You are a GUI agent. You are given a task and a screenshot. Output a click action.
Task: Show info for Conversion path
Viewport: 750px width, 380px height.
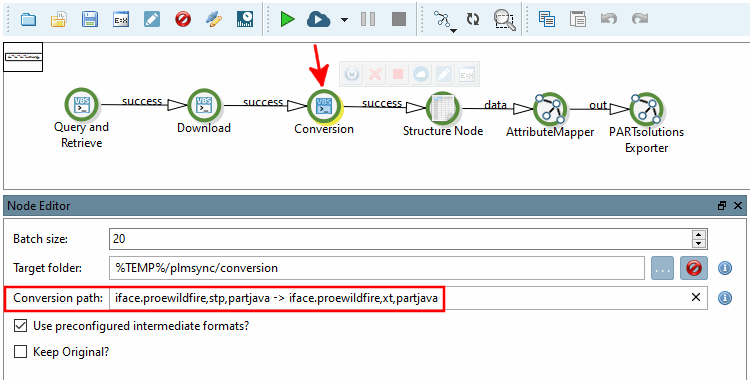tap(725, 298)
